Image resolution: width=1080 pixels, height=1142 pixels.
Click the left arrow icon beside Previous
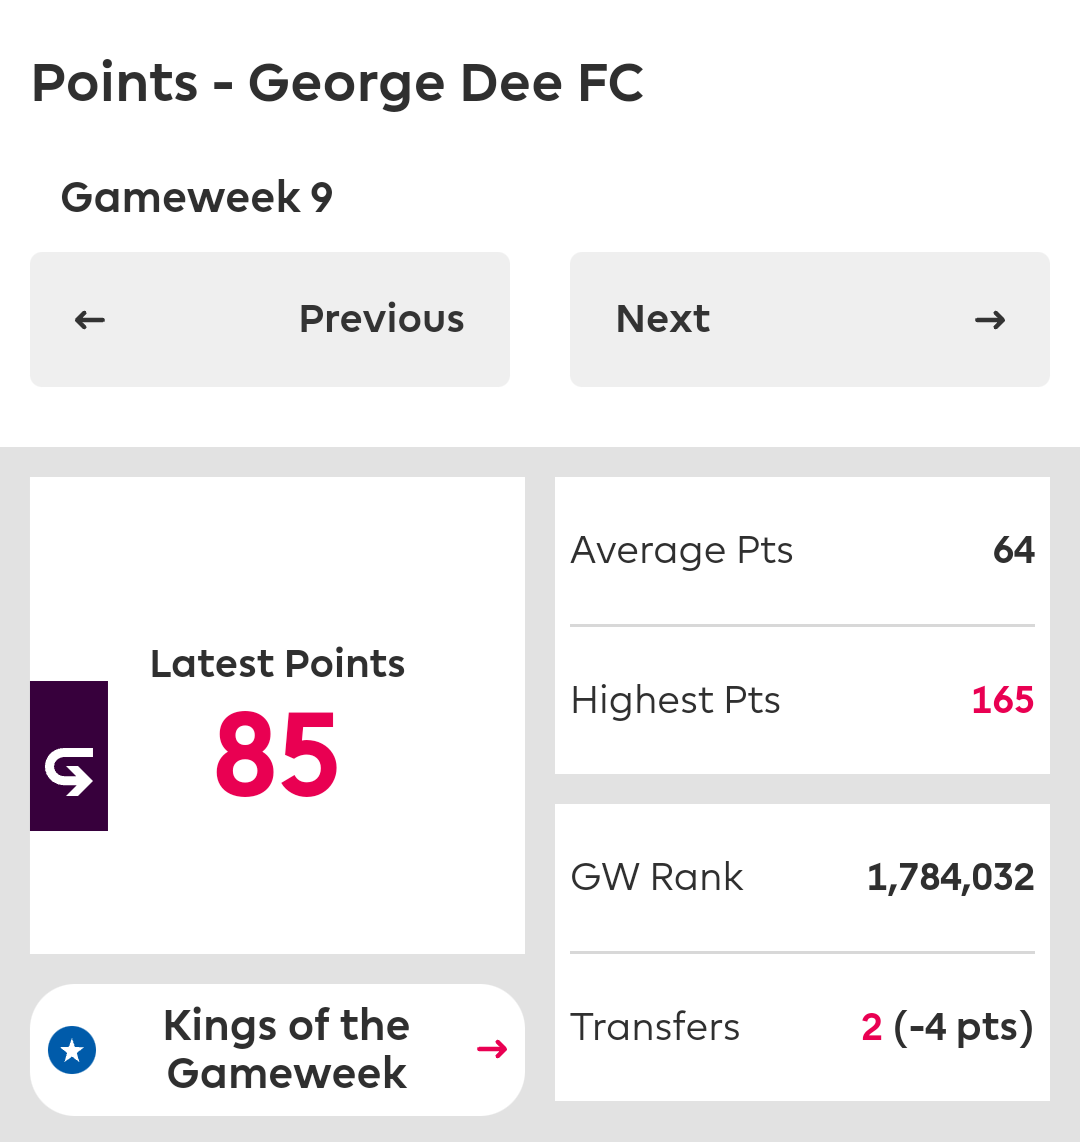(x=90, y=320)
